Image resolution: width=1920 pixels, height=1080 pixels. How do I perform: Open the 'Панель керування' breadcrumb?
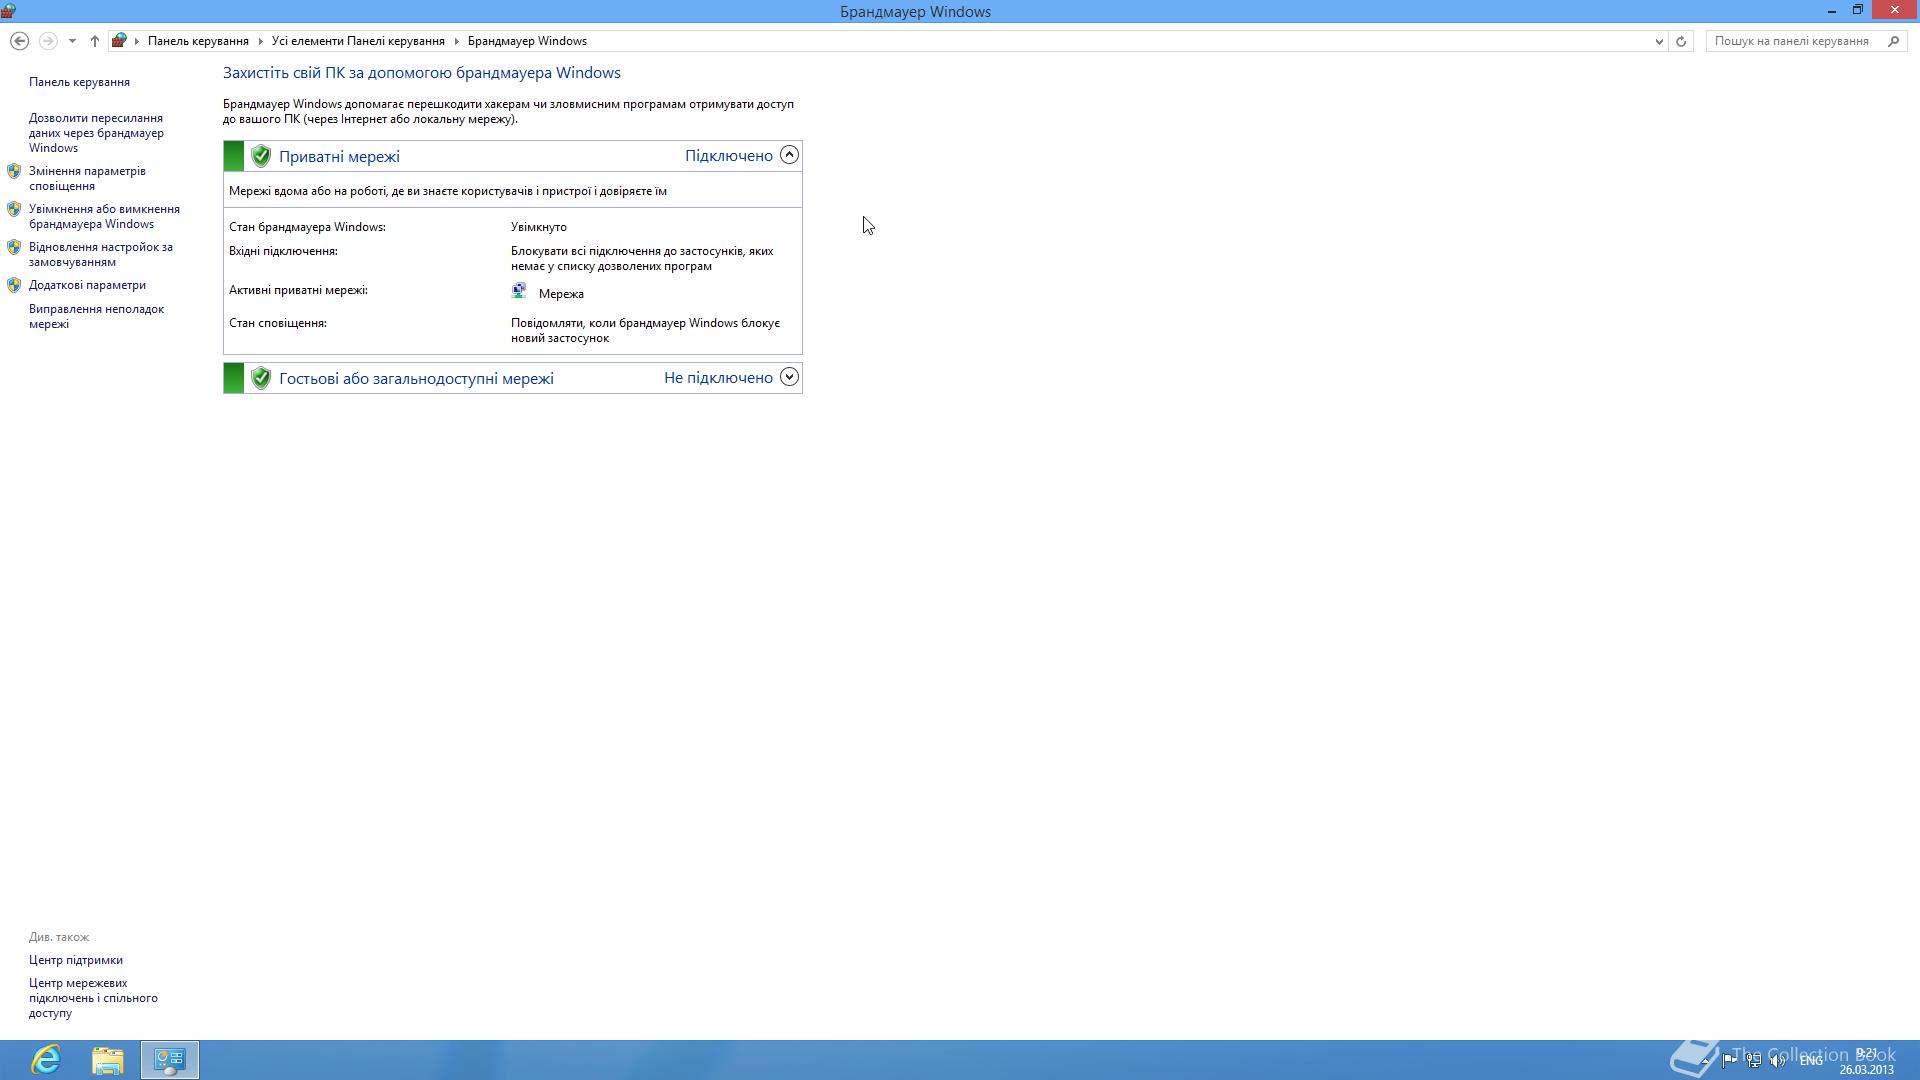click(x=198, y=41)
